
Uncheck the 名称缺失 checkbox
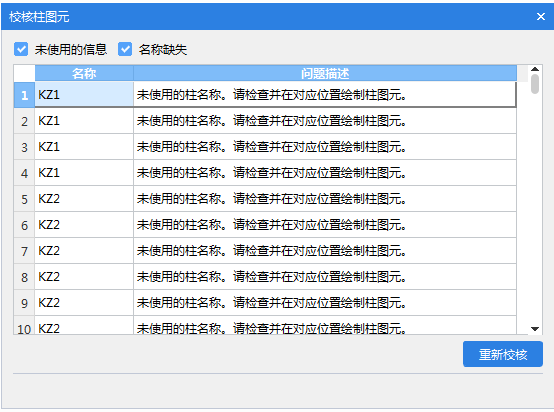(125, 49)
